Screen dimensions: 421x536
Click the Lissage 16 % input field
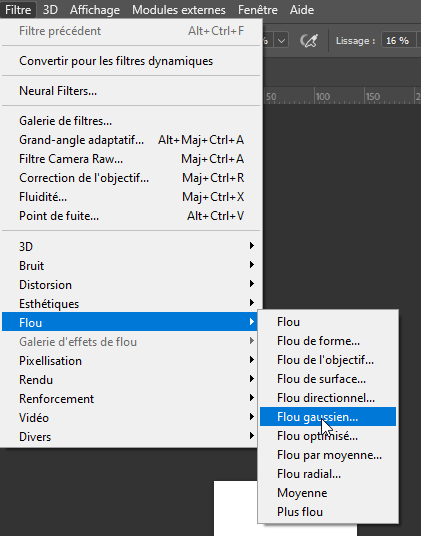point(398,41)
